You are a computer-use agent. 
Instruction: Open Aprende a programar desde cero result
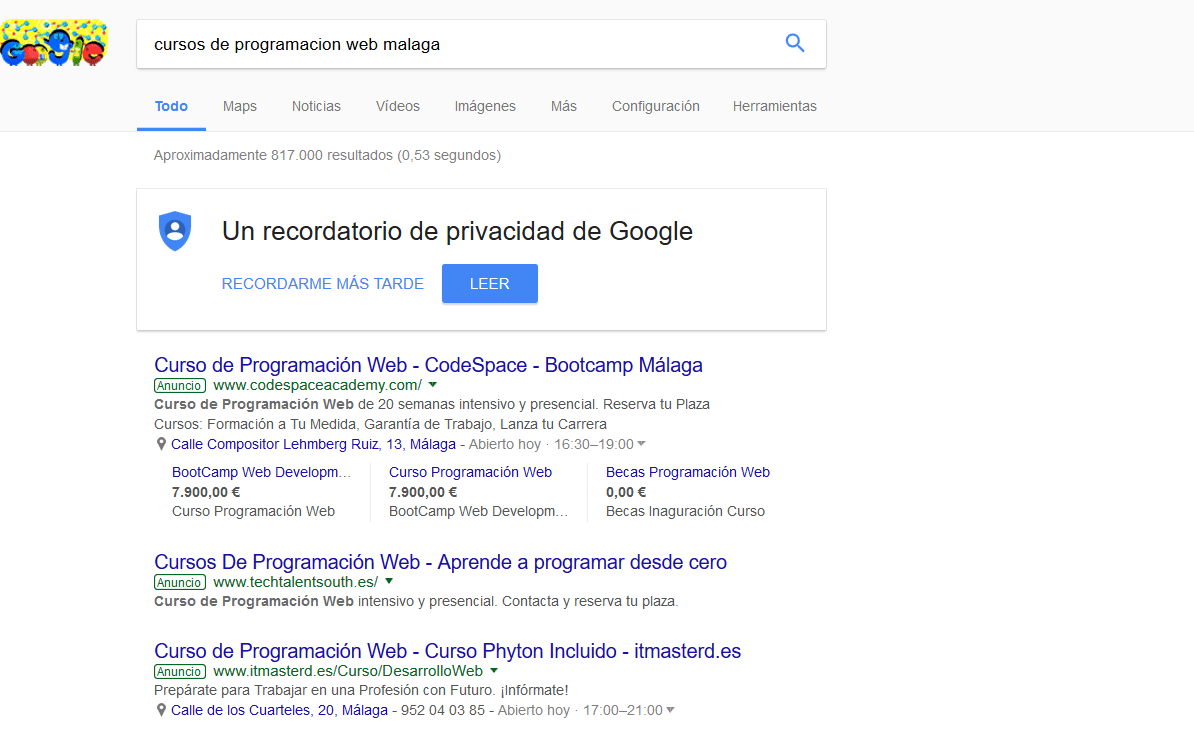click(x=440, y=562)
